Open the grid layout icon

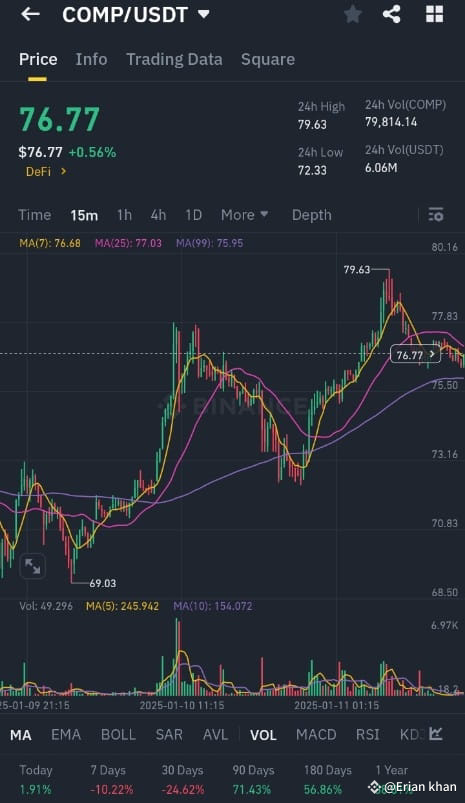(x=434, y=14)
